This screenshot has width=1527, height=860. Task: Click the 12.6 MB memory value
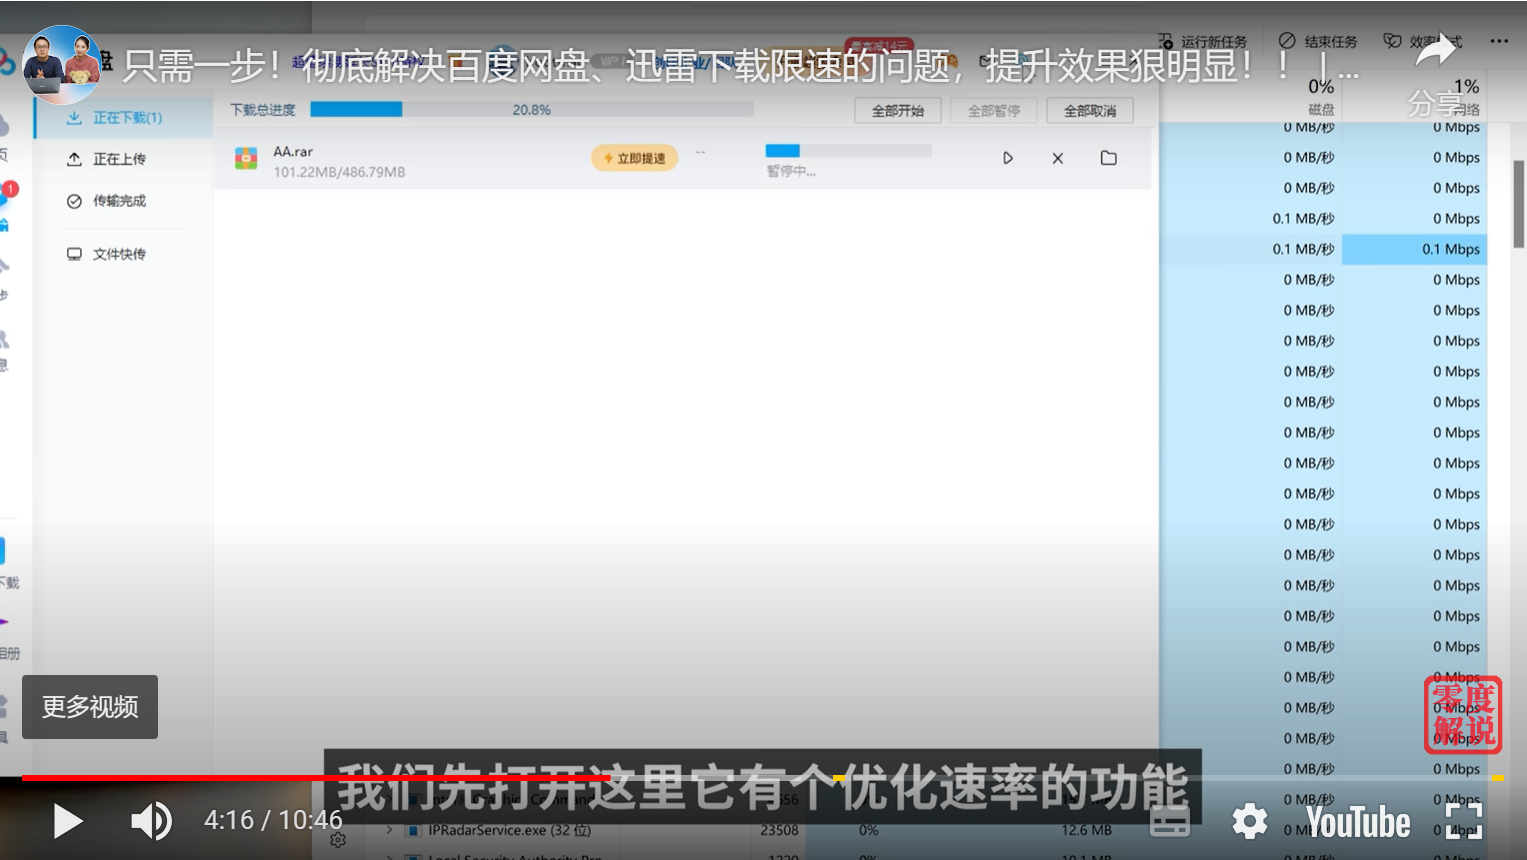[x=1086, y=830]
